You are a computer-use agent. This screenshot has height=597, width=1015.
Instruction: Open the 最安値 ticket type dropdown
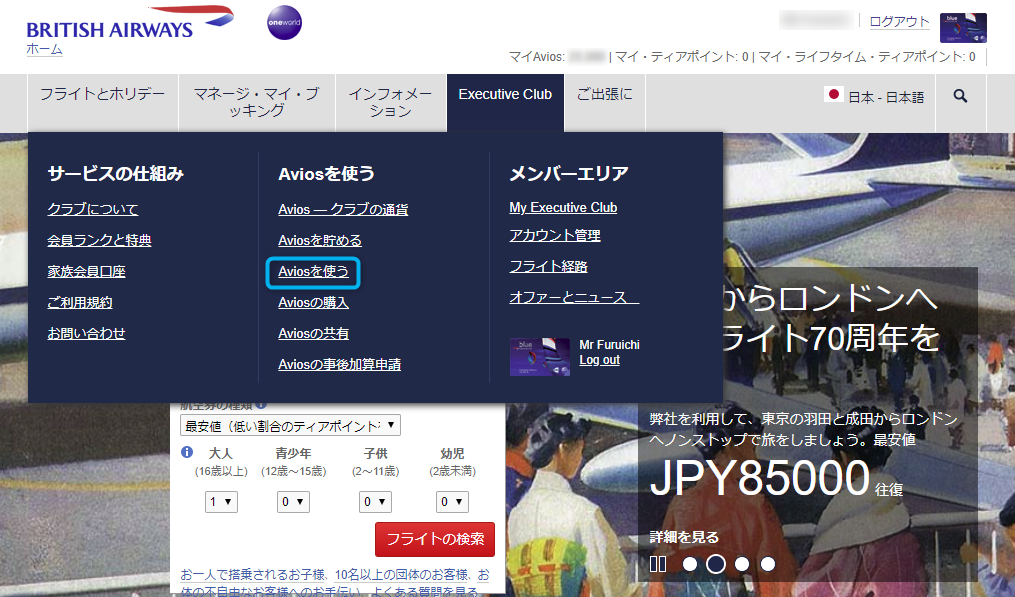click(x=290, y=425)
